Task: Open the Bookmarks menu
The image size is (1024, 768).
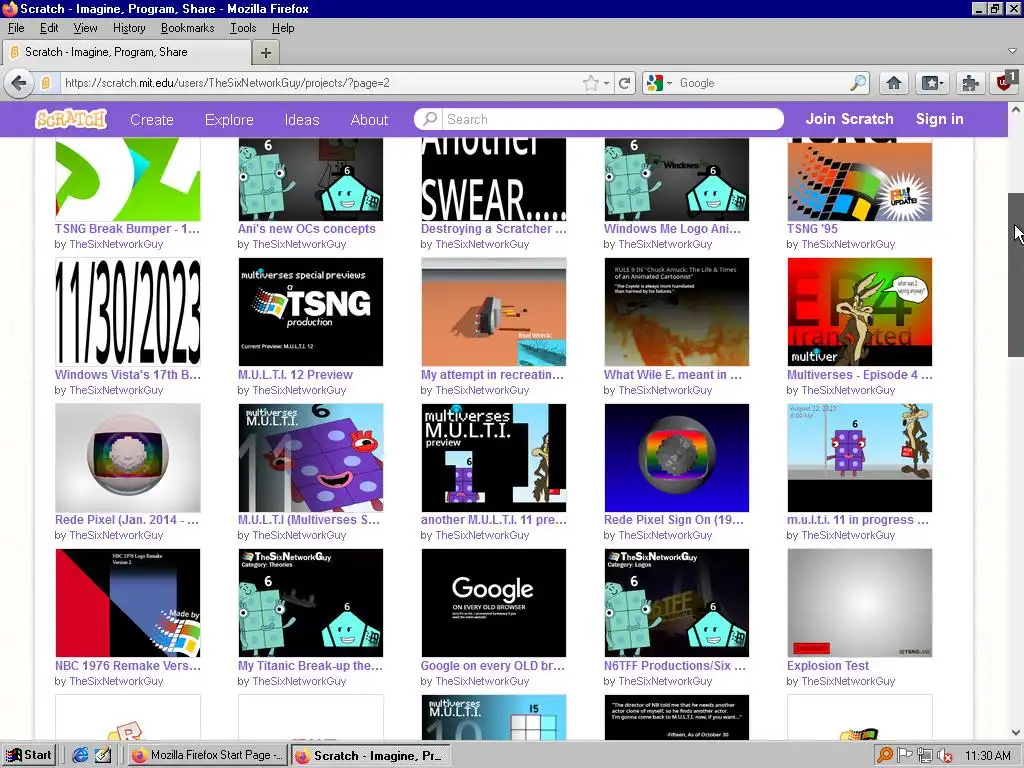Action: point(187,28)
